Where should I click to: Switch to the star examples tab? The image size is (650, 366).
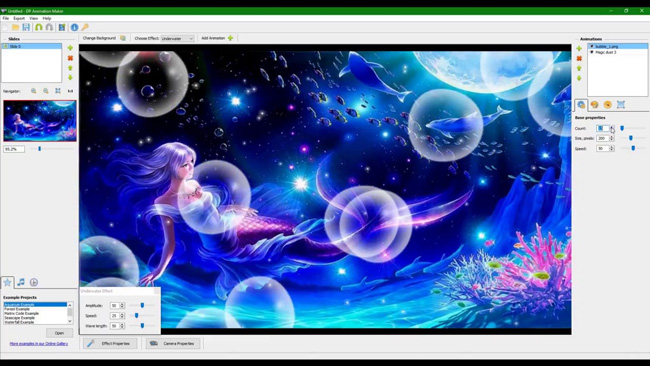[x=7, y=282]
